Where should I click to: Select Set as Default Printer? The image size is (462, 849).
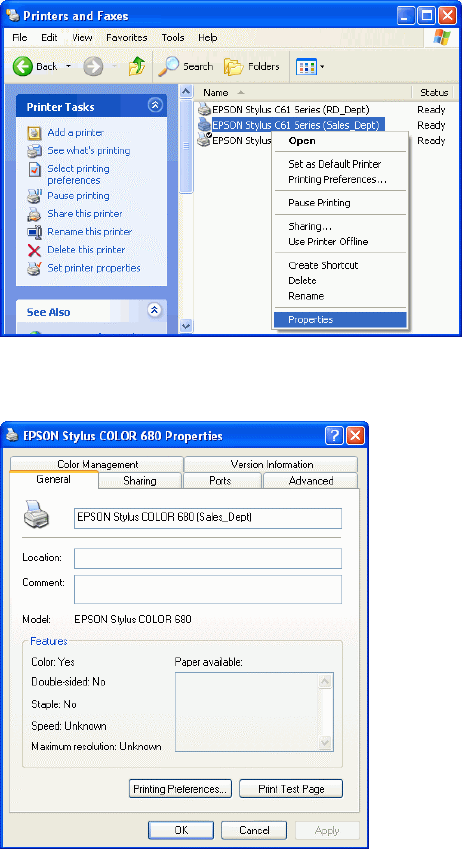point(335,164)
